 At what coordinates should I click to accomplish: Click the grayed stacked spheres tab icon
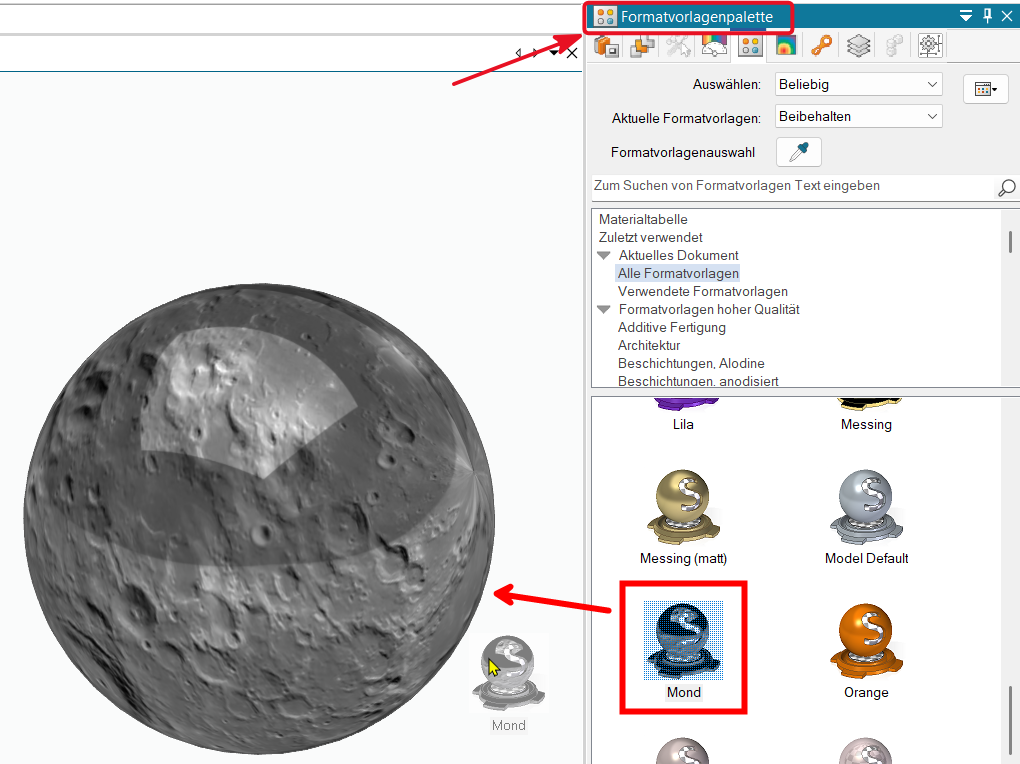pos(894,47)
